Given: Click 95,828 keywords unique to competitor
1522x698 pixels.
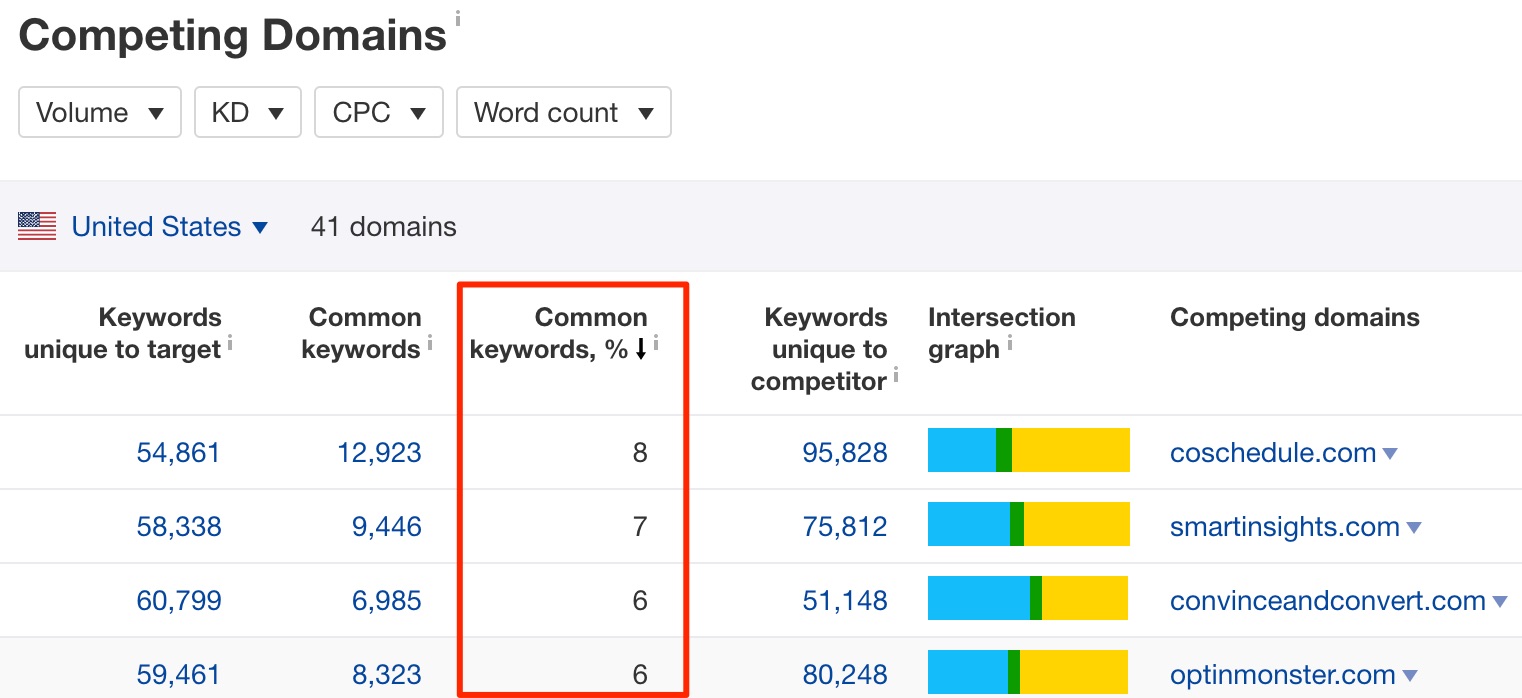Looking at the screenshot, I should [x=846, y=452].
